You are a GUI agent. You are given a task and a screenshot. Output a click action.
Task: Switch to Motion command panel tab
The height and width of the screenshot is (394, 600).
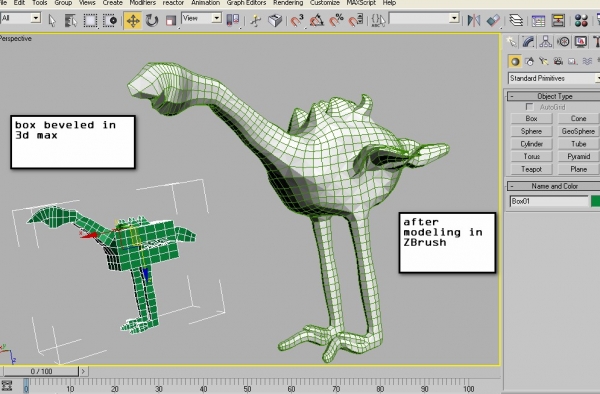563,42
